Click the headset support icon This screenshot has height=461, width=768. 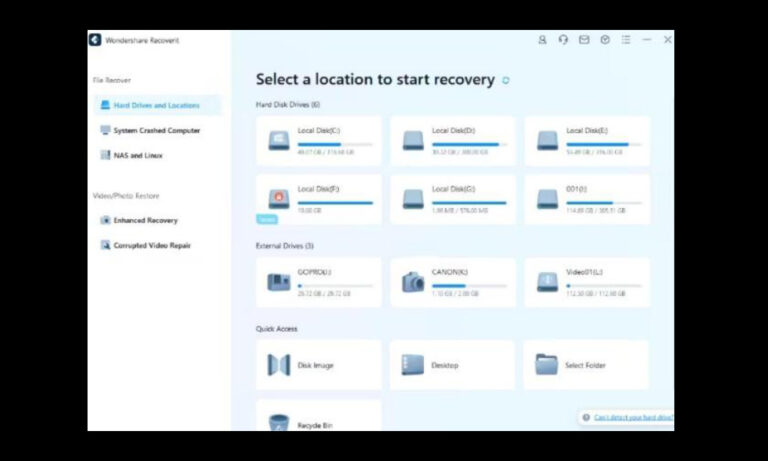point(563,40)
